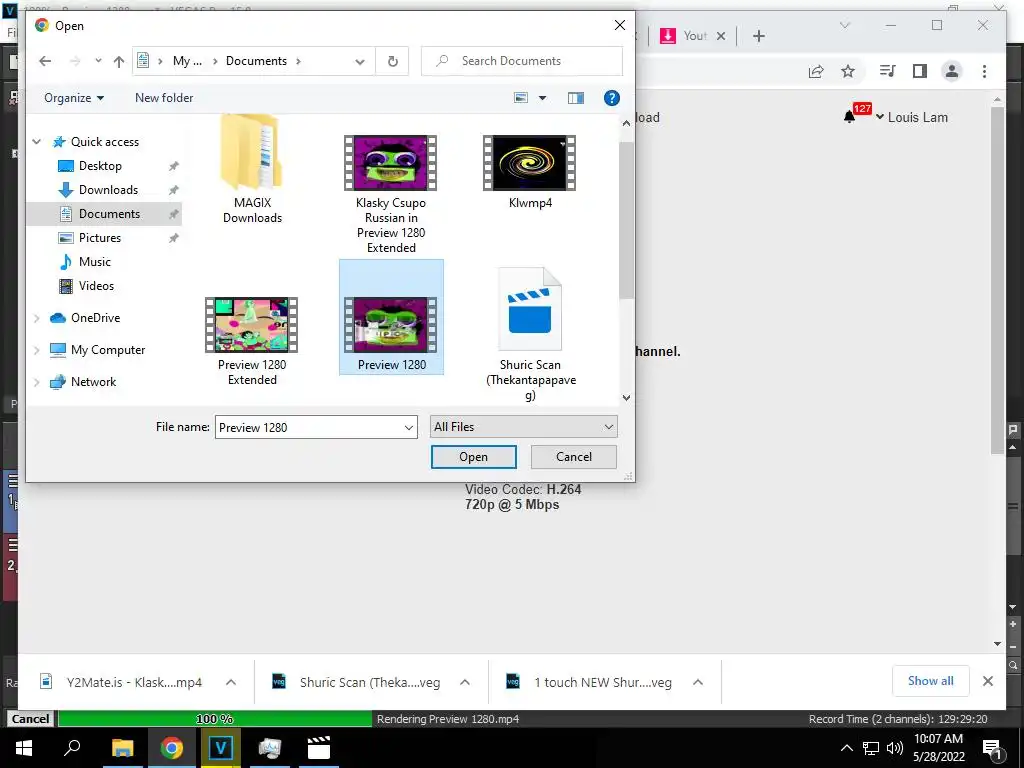Open Chrome media controls icon
Viewport: 1024px width, 768px height.
pos(887,71)
